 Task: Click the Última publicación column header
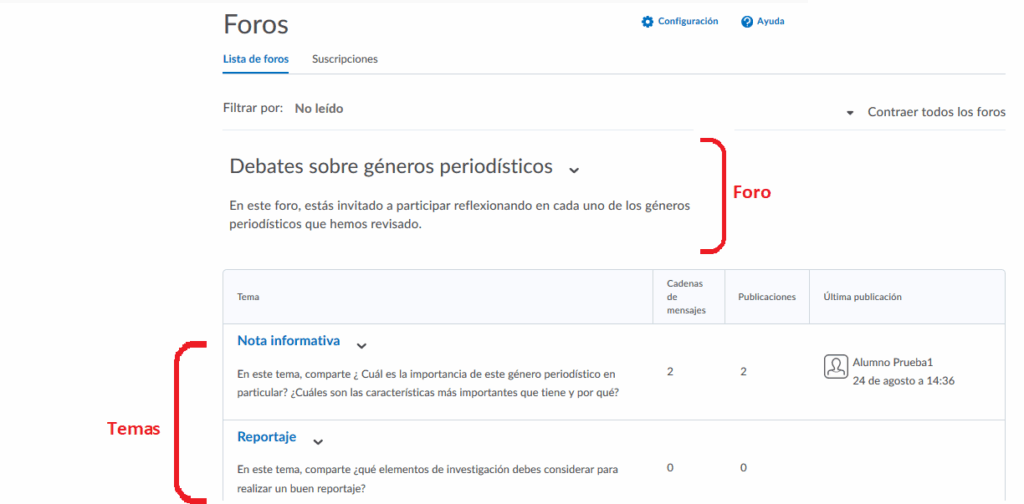pos(862,297)
